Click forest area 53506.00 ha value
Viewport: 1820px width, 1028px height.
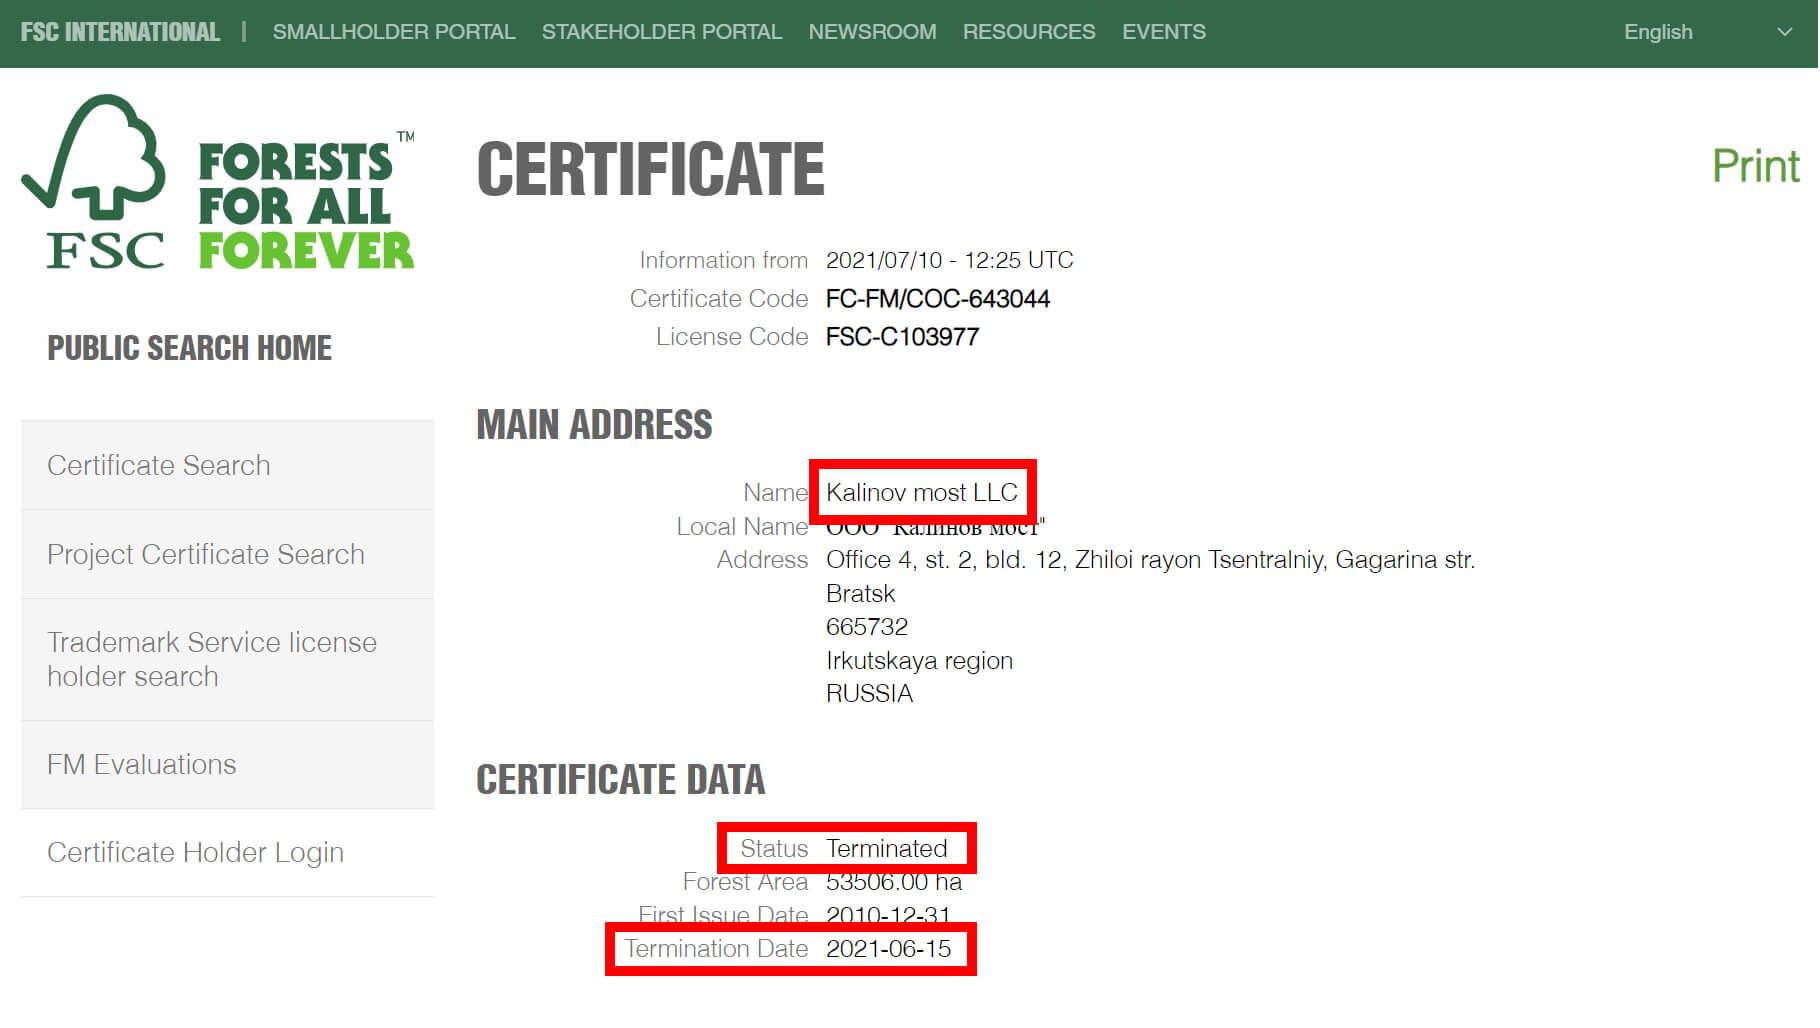894,882
